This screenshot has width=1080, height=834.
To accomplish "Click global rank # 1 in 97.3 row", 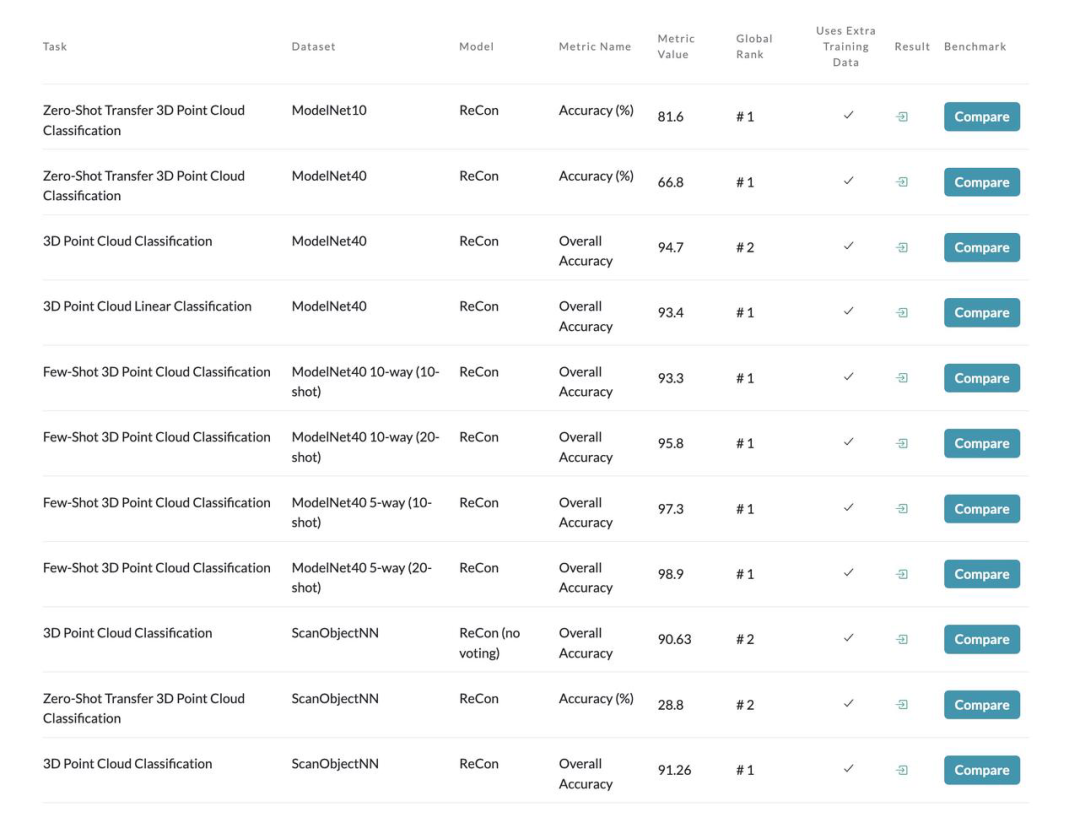I will [x=745, y=509].
